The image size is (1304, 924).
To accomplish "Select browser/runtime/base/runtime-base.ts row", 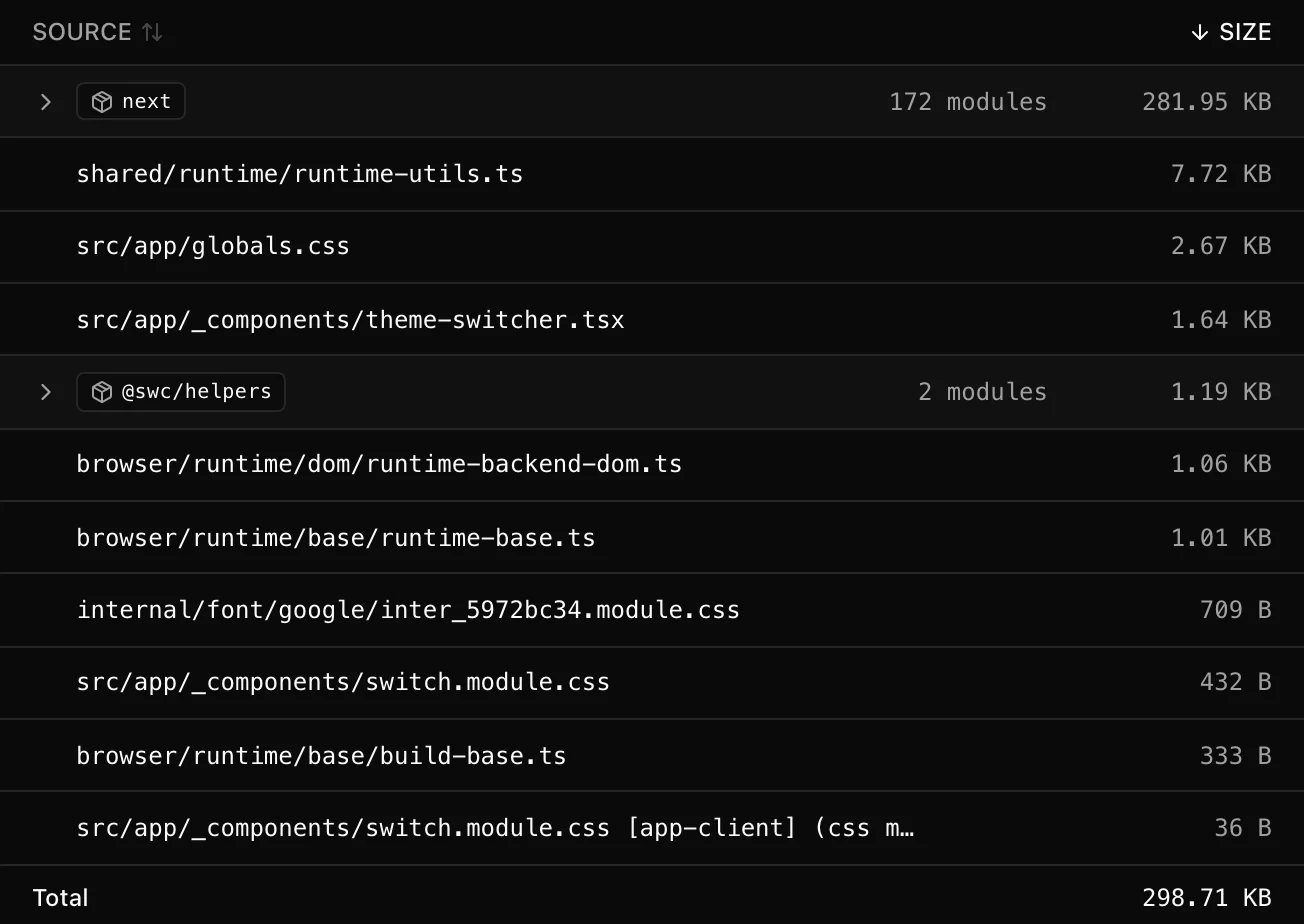I will [652, 537].
